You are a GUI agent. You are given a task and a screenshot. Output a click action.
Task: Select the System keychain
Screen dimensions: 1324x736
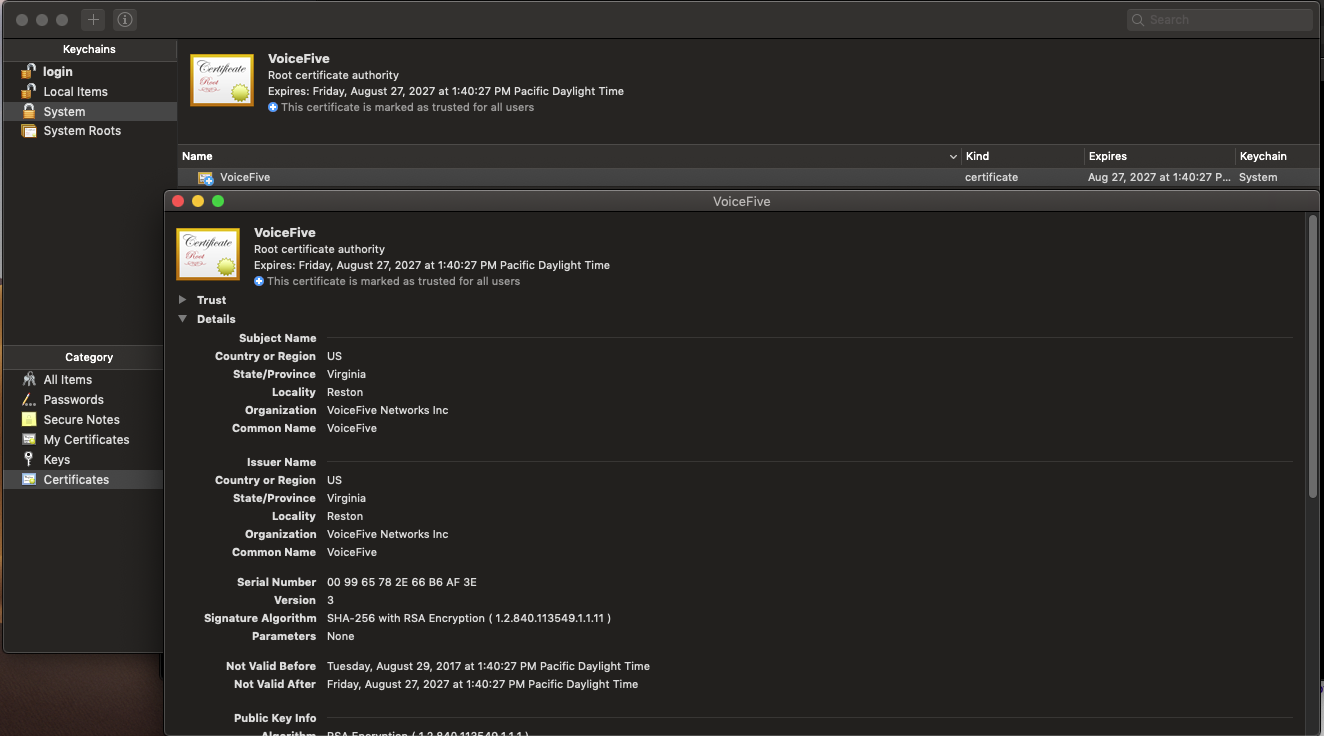point(64,112)
